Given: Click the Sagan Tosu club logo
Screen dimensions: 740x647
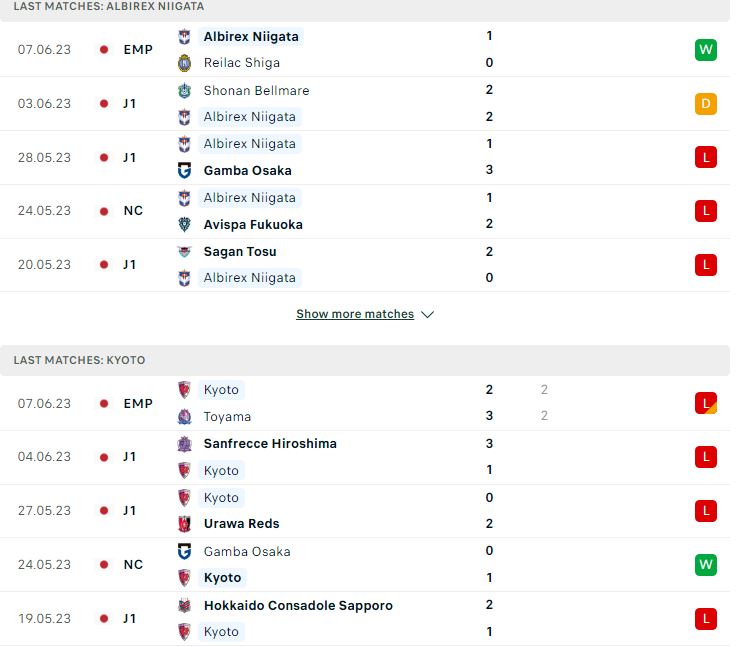Looking at the screenshot, I should (x=185, y=252).
